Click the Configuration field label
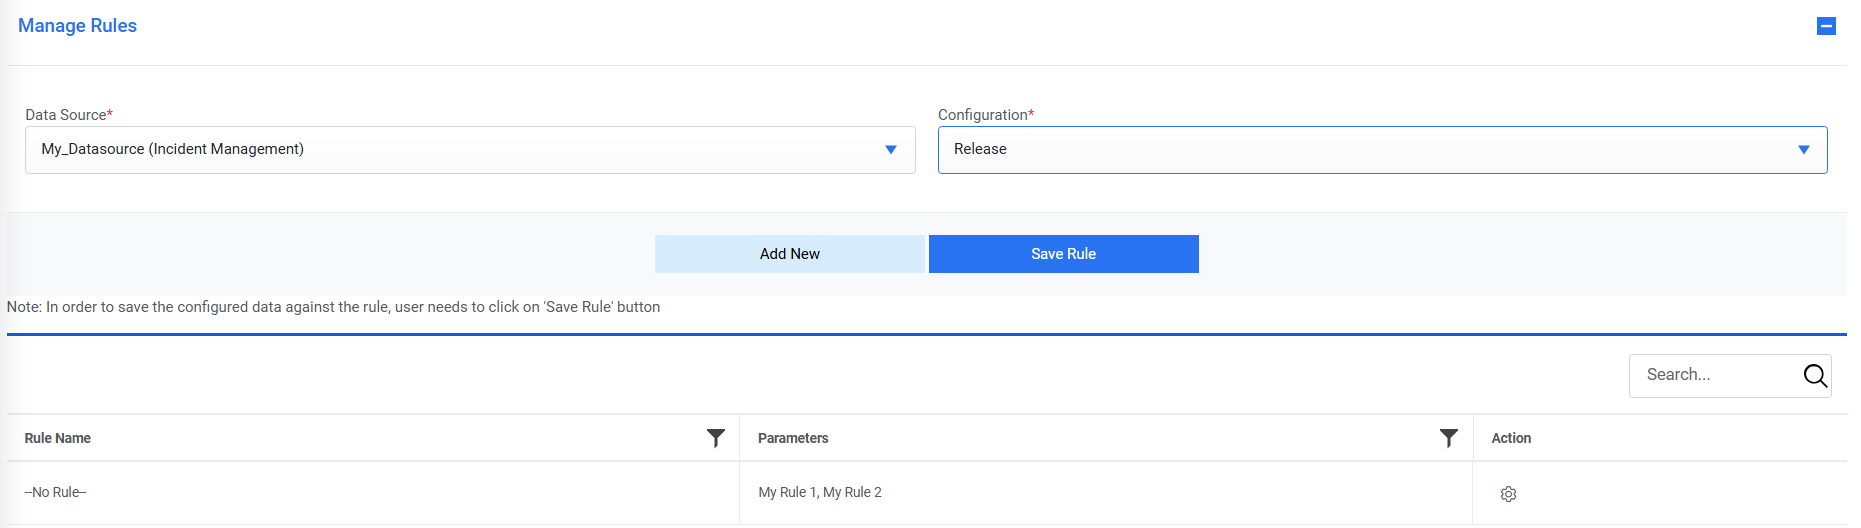The height and width of the screenshot is (528, 1861). pos(986,115)
